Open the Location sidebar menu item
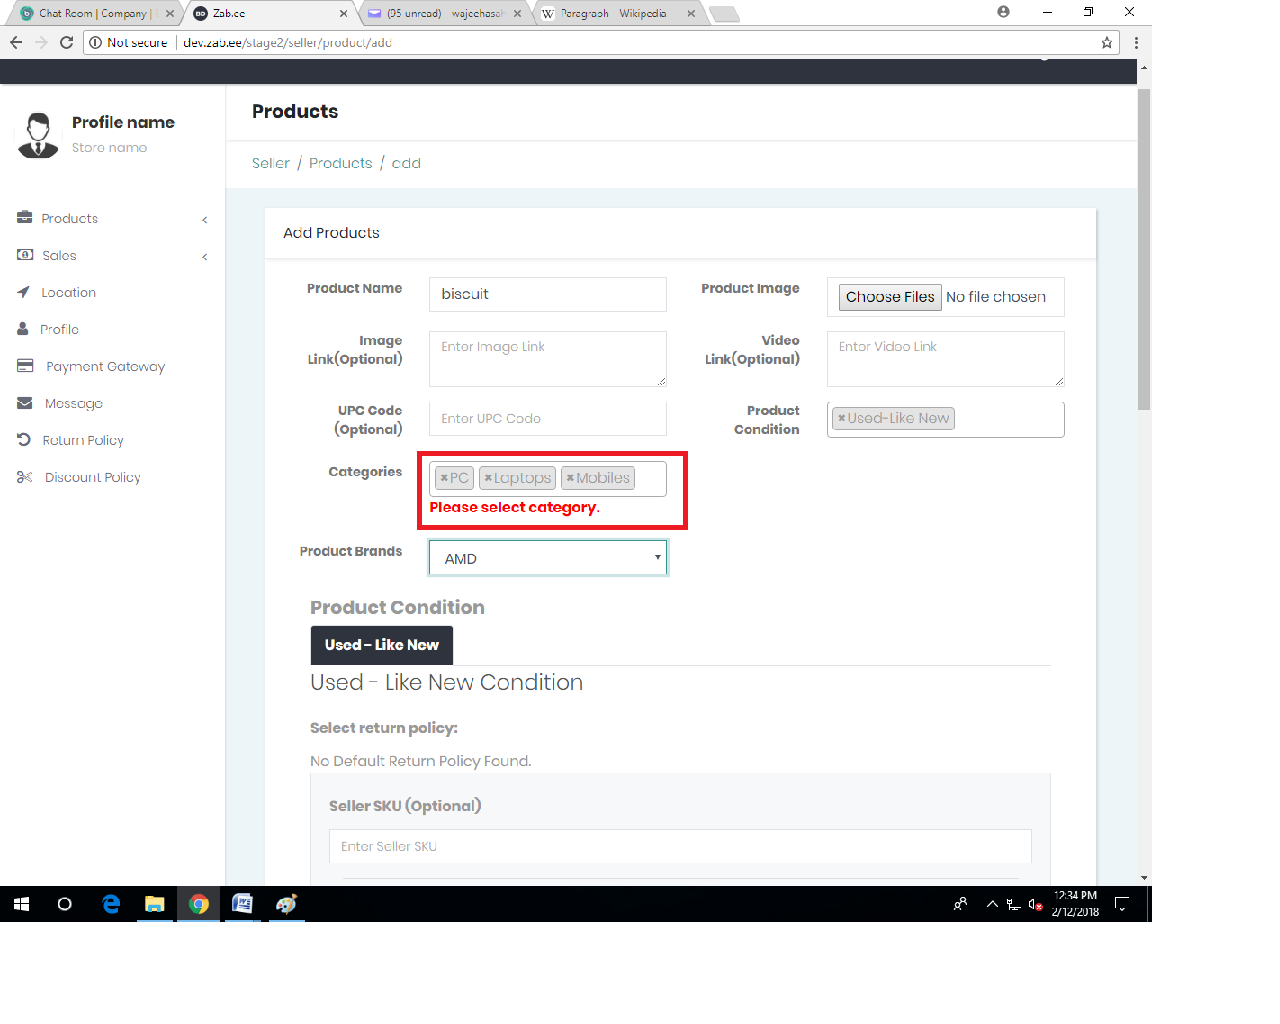The width and height of the screenshot is (1280, 1024). click(x=68, y=292)
